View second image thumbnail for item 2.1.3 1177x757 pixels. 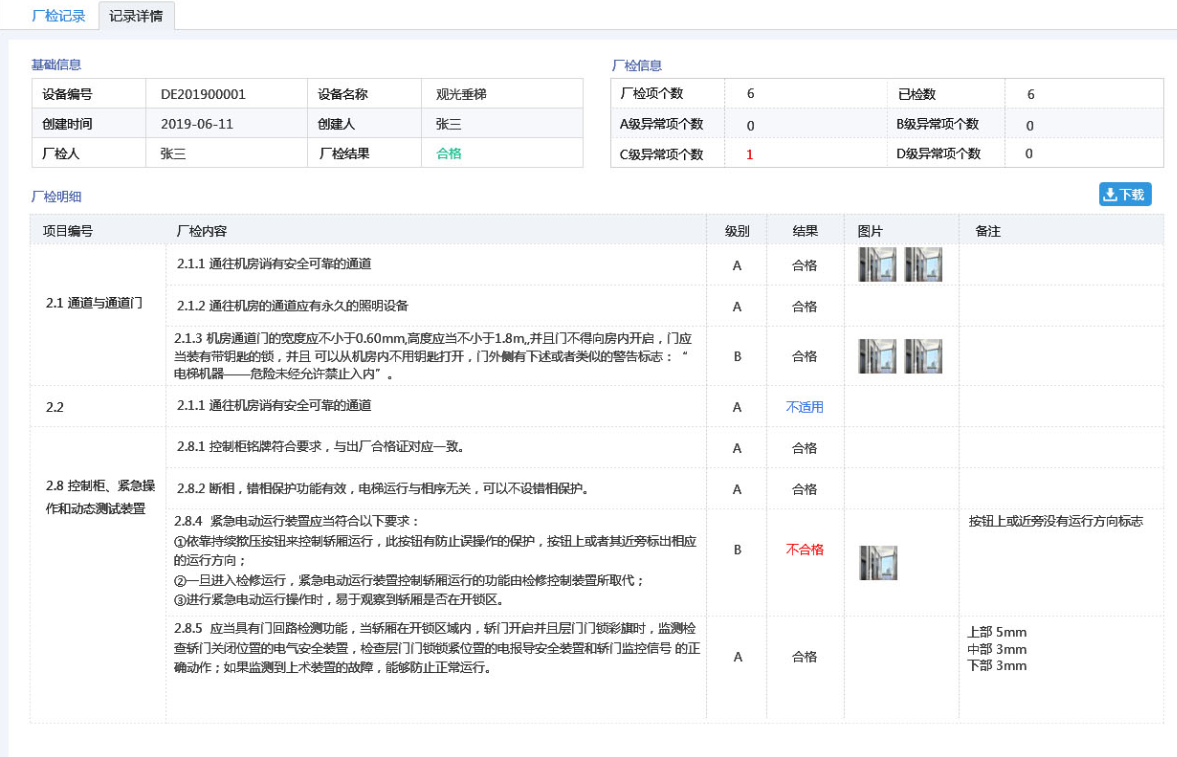pos(923,356)
